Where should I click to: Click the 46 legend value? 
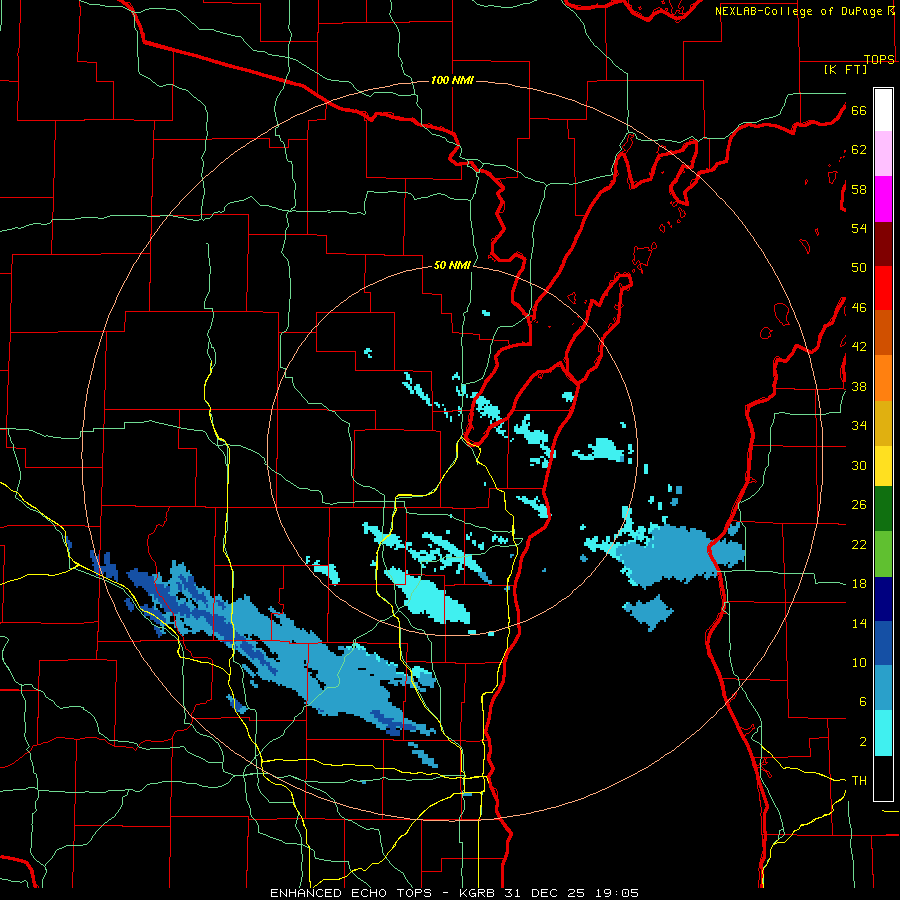point(859,308)
